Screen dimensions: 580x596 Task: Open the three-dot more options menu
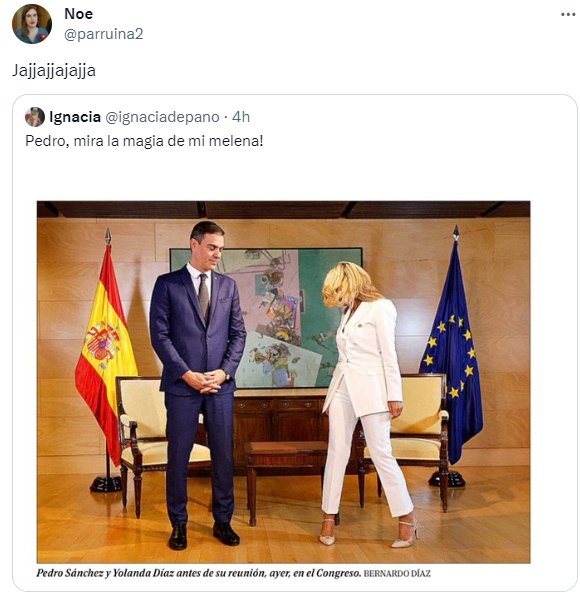coord(568,14)
